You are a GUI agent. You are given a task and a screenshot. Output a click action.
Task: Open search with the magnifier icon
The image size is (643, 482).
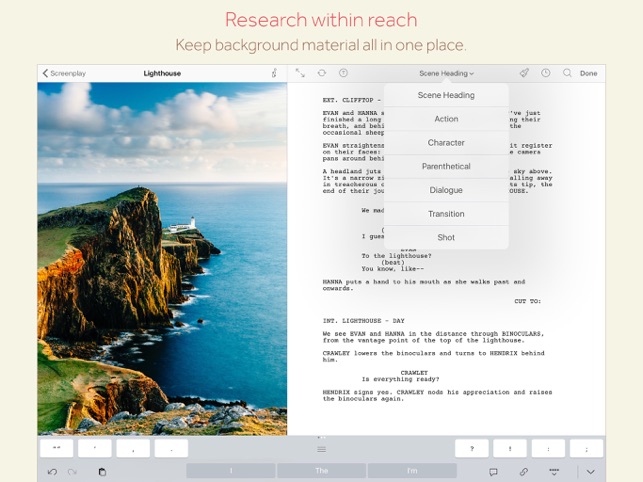click(x=567, y=73)
